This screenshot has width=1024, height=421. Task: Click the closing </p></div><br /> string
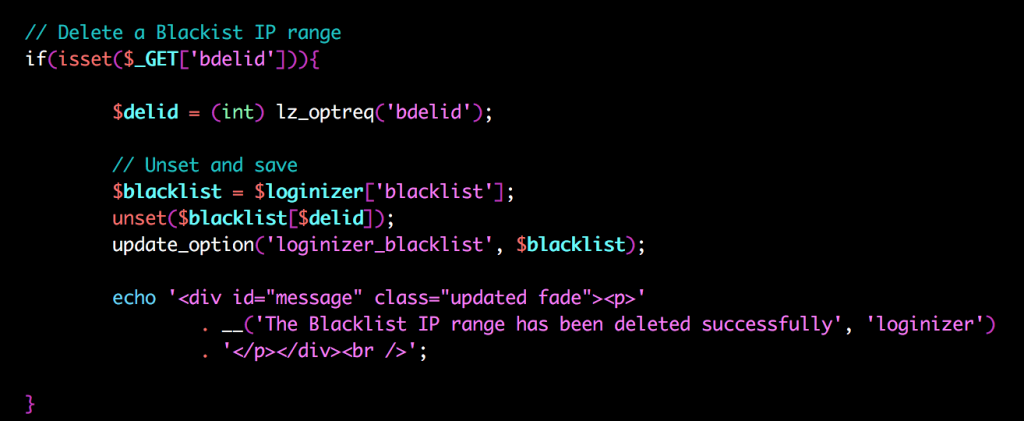click(x=319, y=352)
